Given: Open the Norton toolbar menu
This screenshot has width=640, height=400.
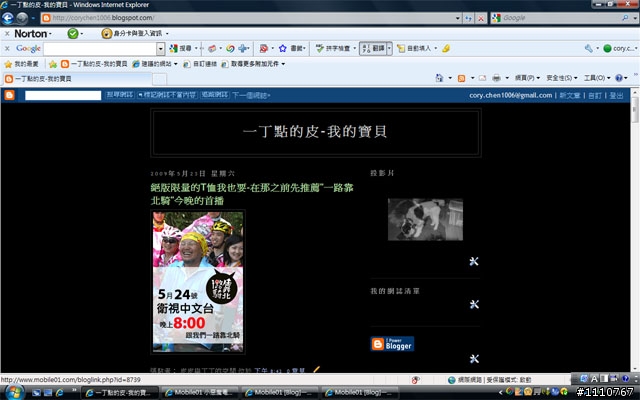Looking at the screenshot, I should click(33, 33).
